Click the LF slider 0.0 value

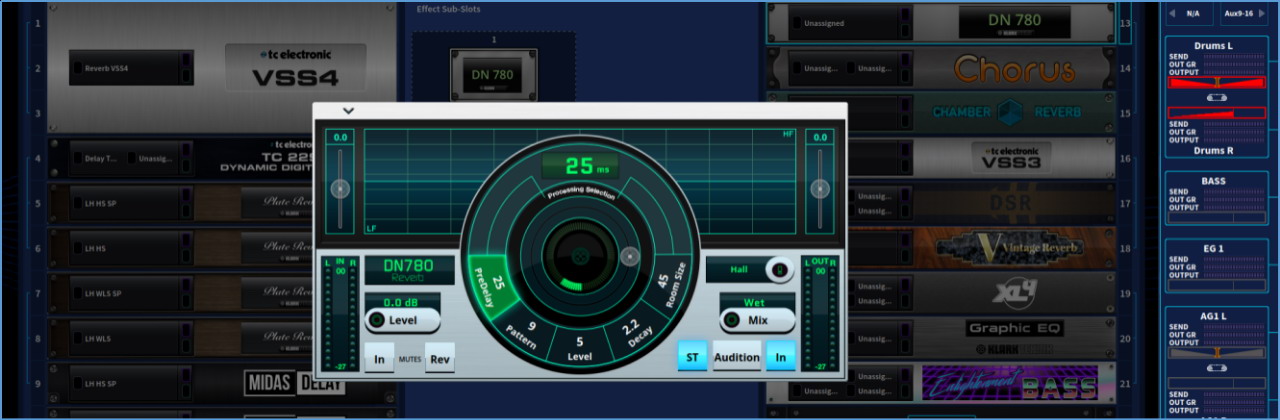point(341,137)
